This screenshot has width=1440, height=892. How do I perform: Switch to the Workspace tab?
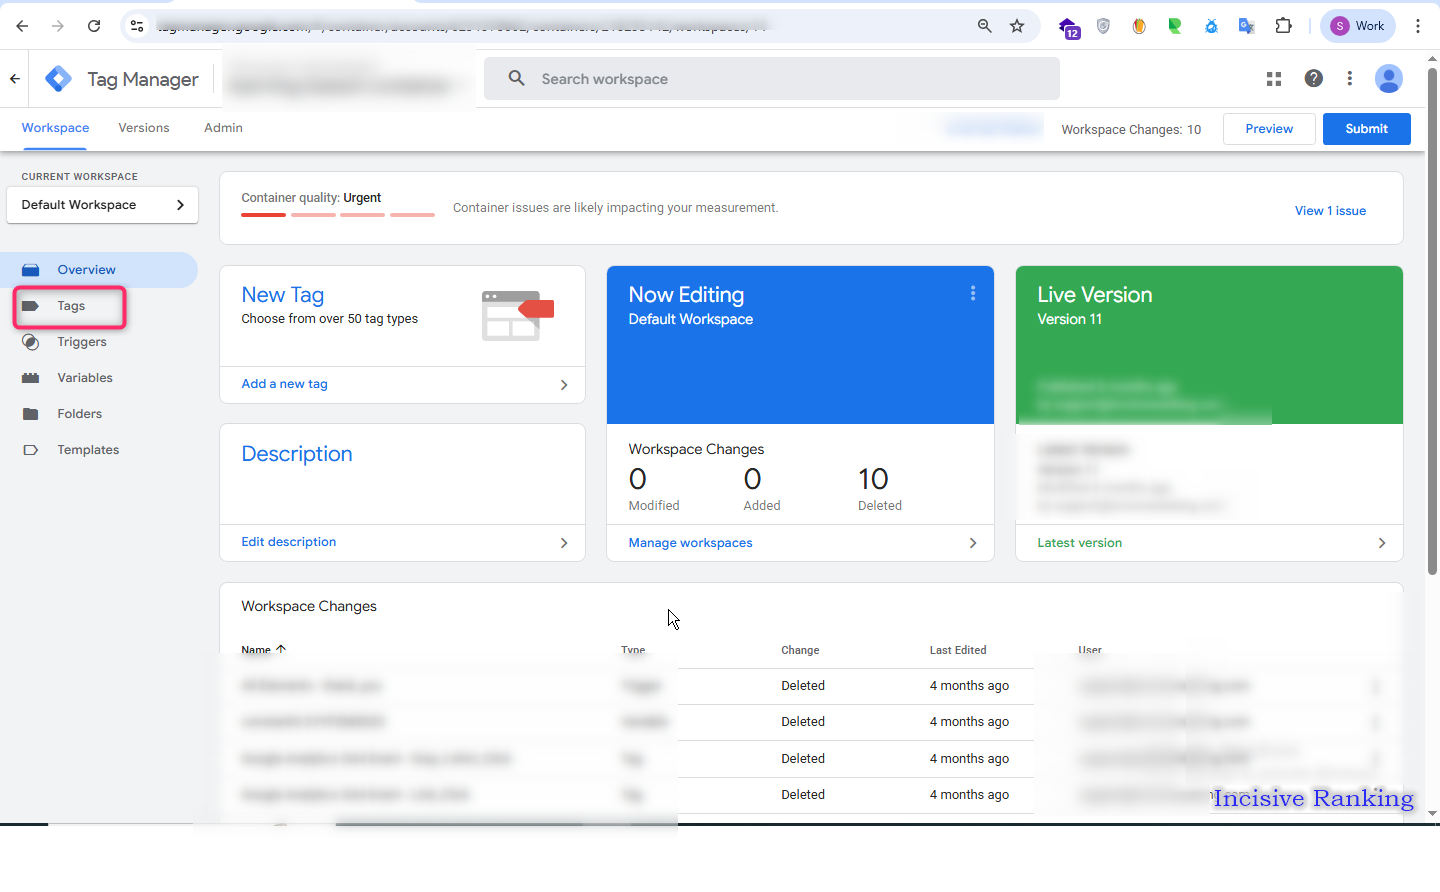(x=55, y=128)
